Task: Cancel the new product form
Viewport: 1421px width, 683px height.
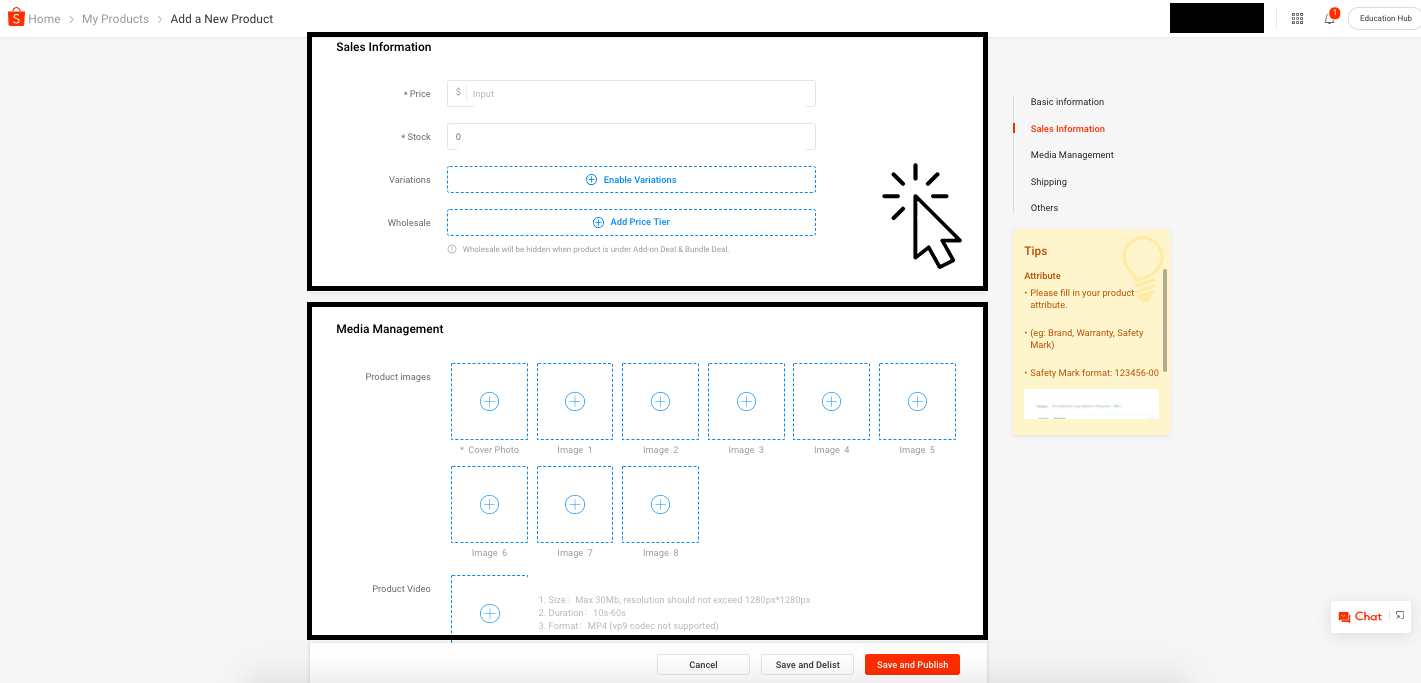Action: 703,664
